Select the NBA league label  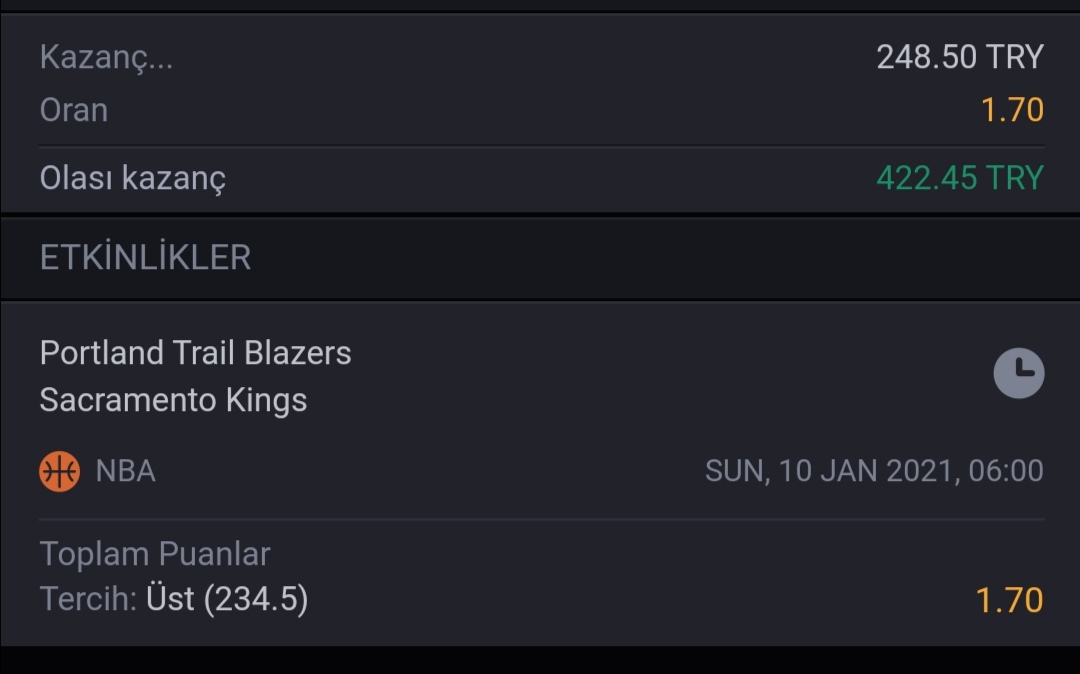125,472
